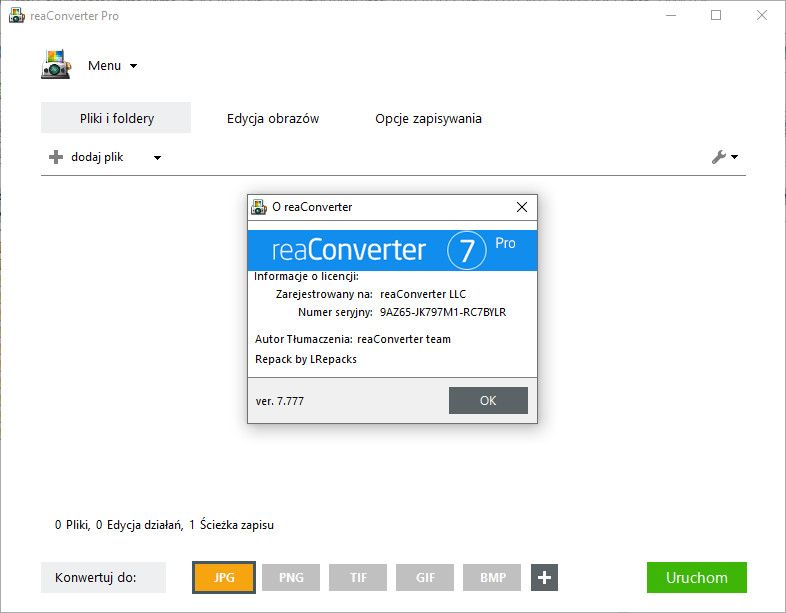Switch to Pliki i foldery tab

point(116,118)
